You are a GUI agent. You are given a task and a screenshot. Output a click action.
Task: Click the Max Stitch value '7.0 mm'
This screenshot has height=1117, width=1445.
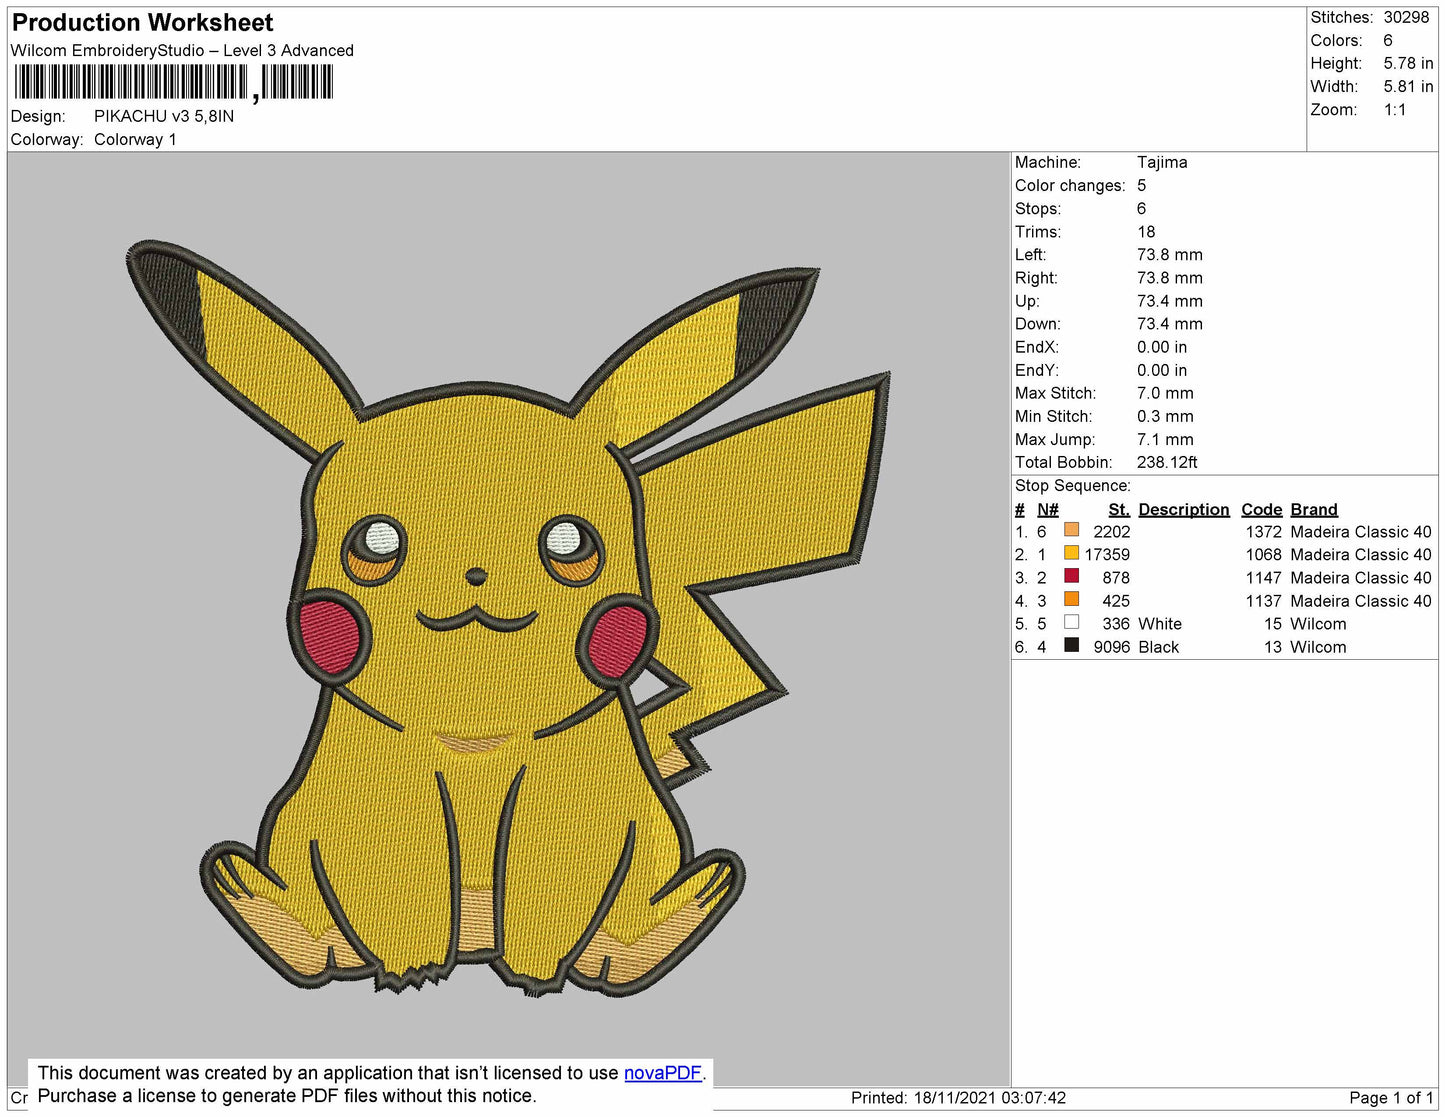tap(1165, 393)
